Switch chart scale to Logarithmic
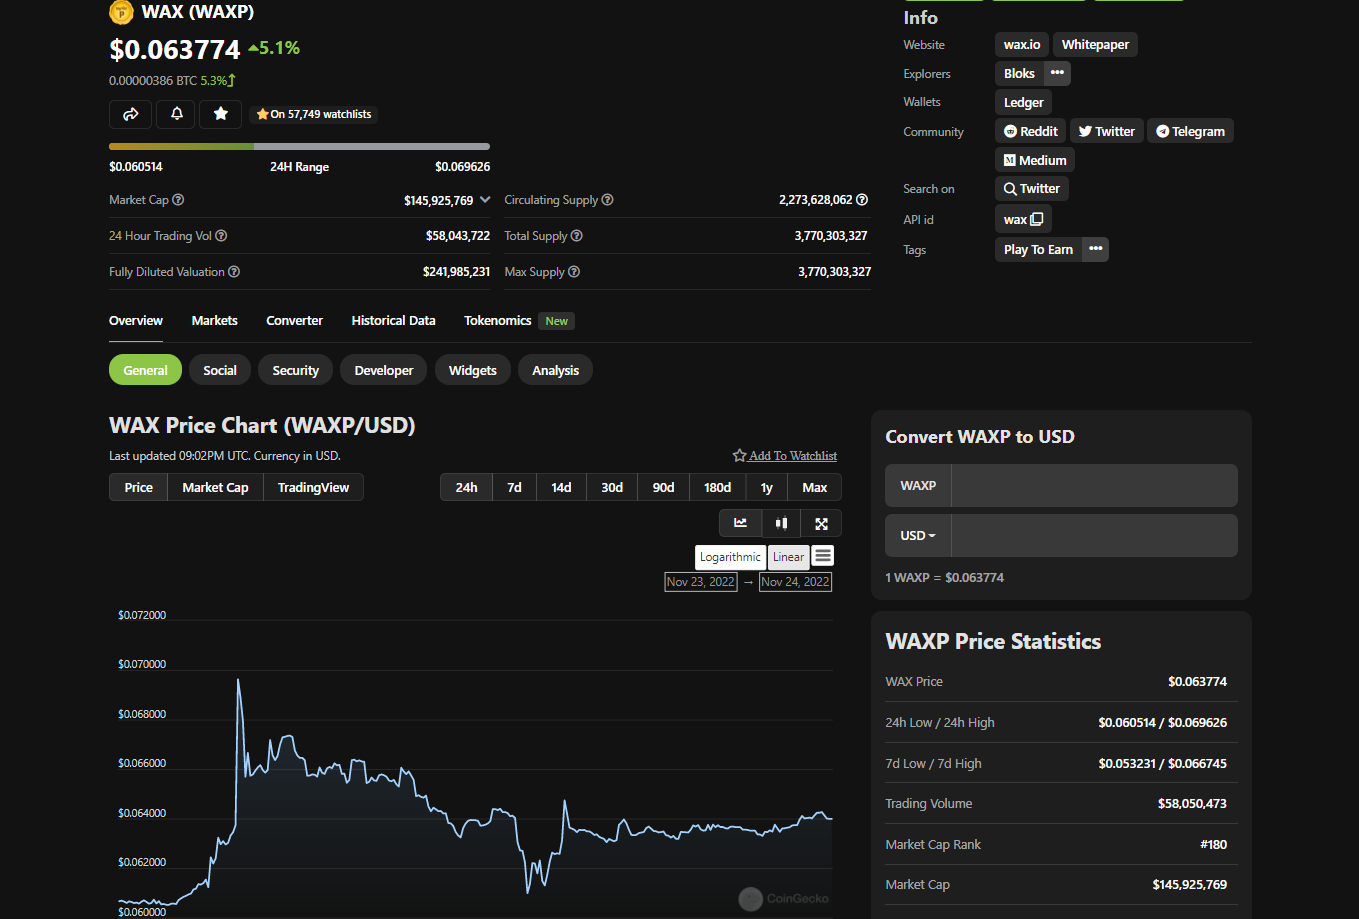 730,557
